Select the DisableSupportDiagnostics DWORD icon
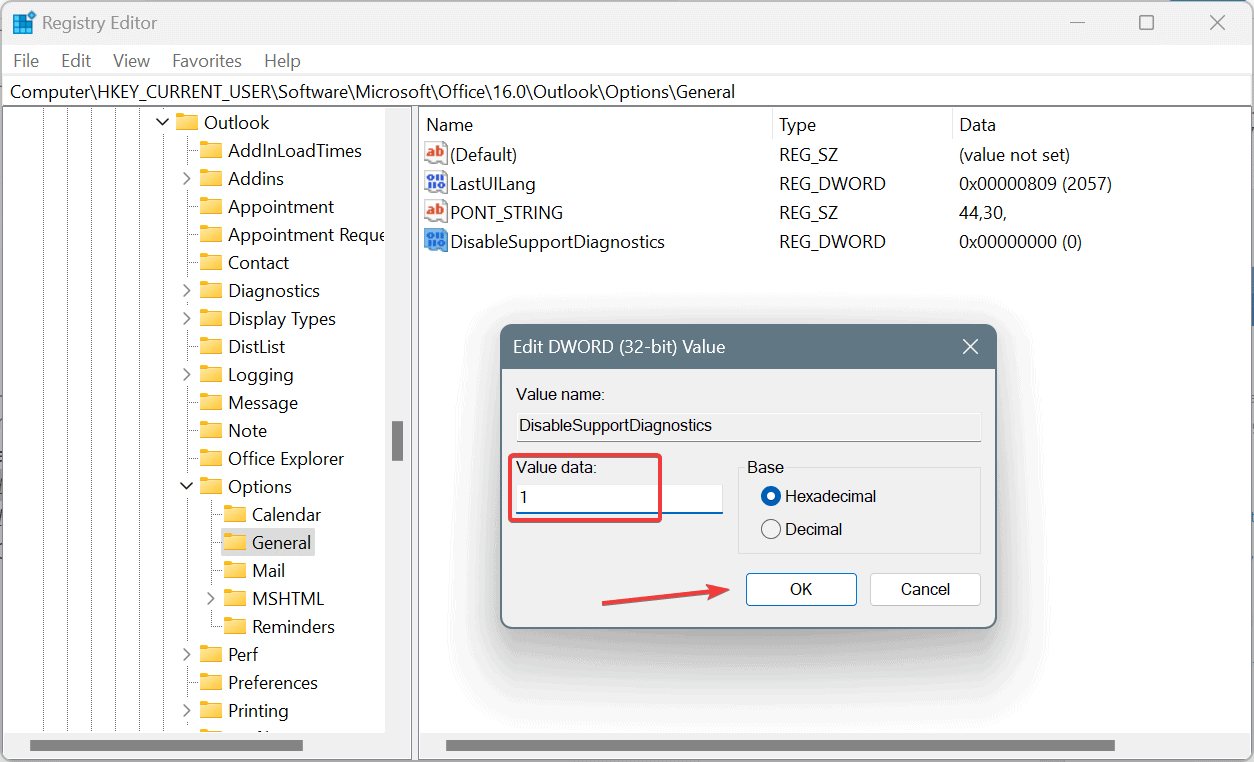The image size is (1254, 762). [x=436, y=241]
